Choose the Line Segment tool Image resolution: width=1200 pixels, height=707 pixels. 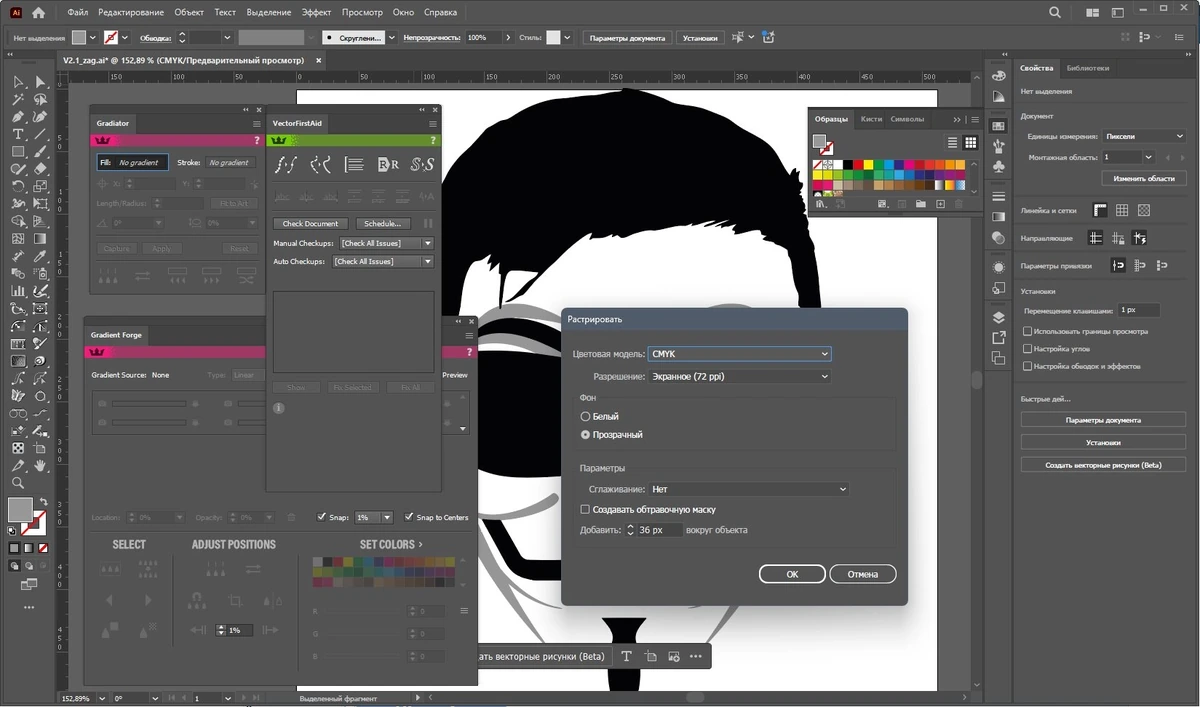(x=40, y=134)
